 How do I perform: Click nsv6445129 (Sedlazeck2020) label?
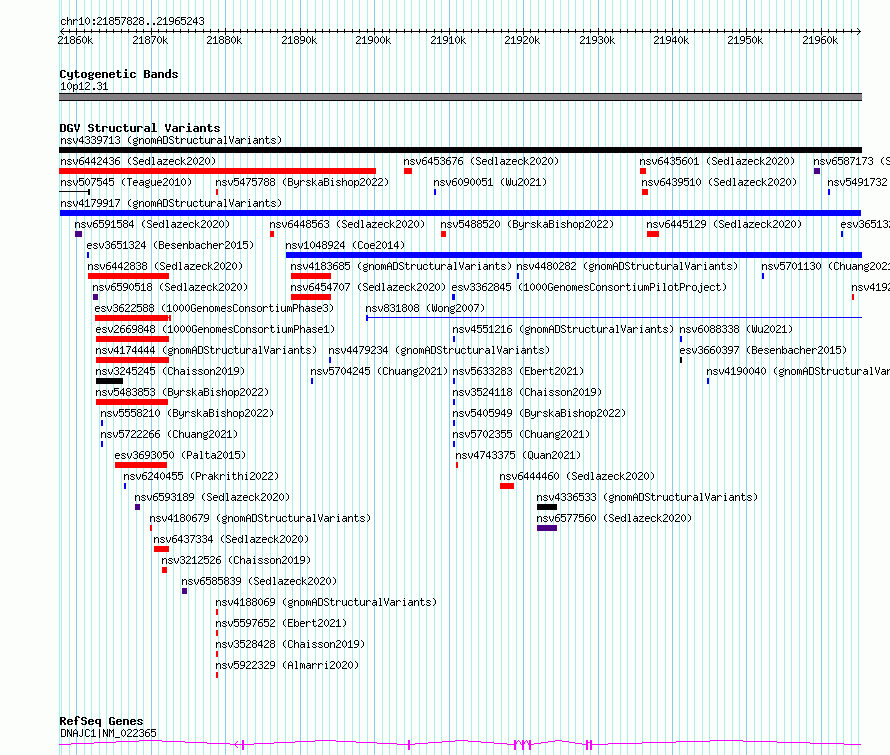(724, 224)
